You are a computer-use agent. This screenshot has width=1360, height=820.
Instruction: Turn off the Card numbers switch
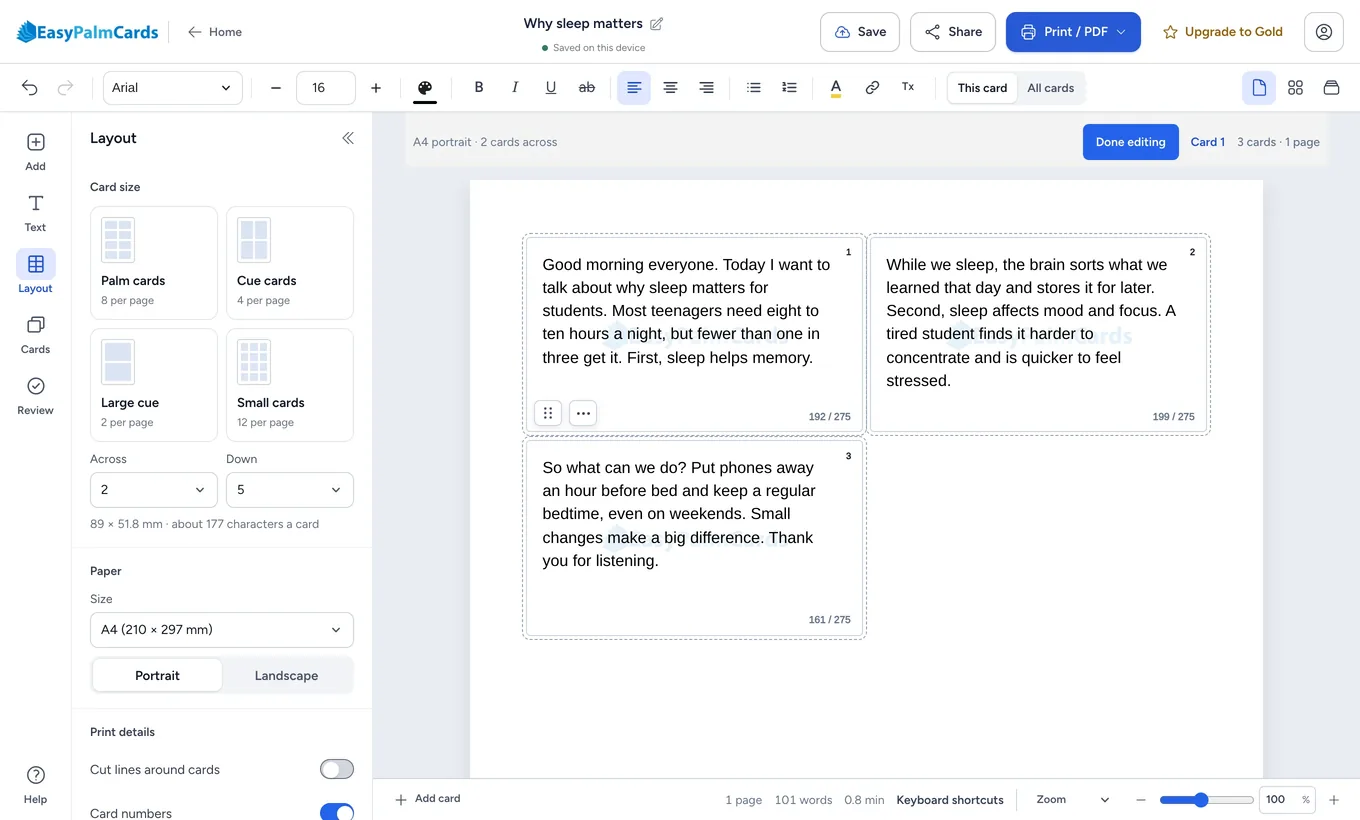tap(337, 813)
